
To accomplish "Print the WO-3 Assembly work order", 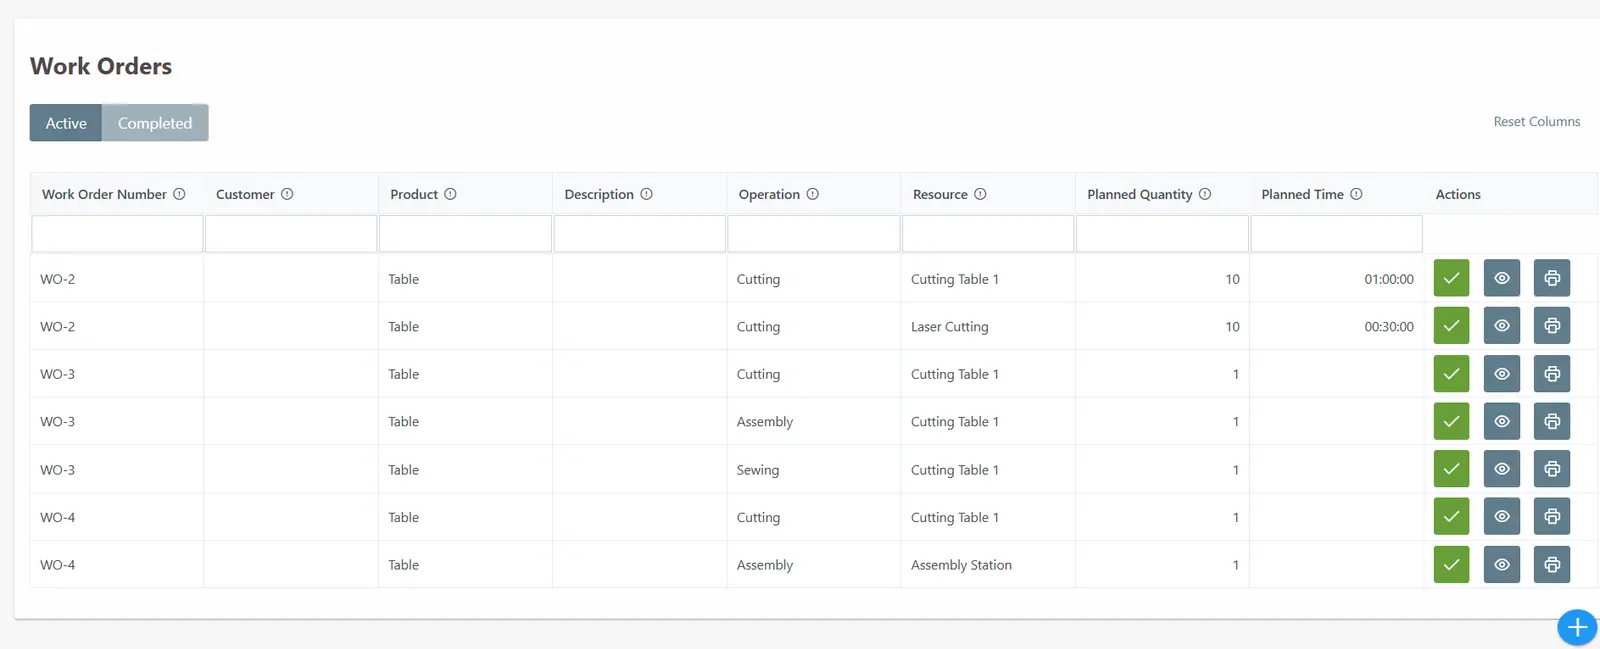I will click(1552, 422).
